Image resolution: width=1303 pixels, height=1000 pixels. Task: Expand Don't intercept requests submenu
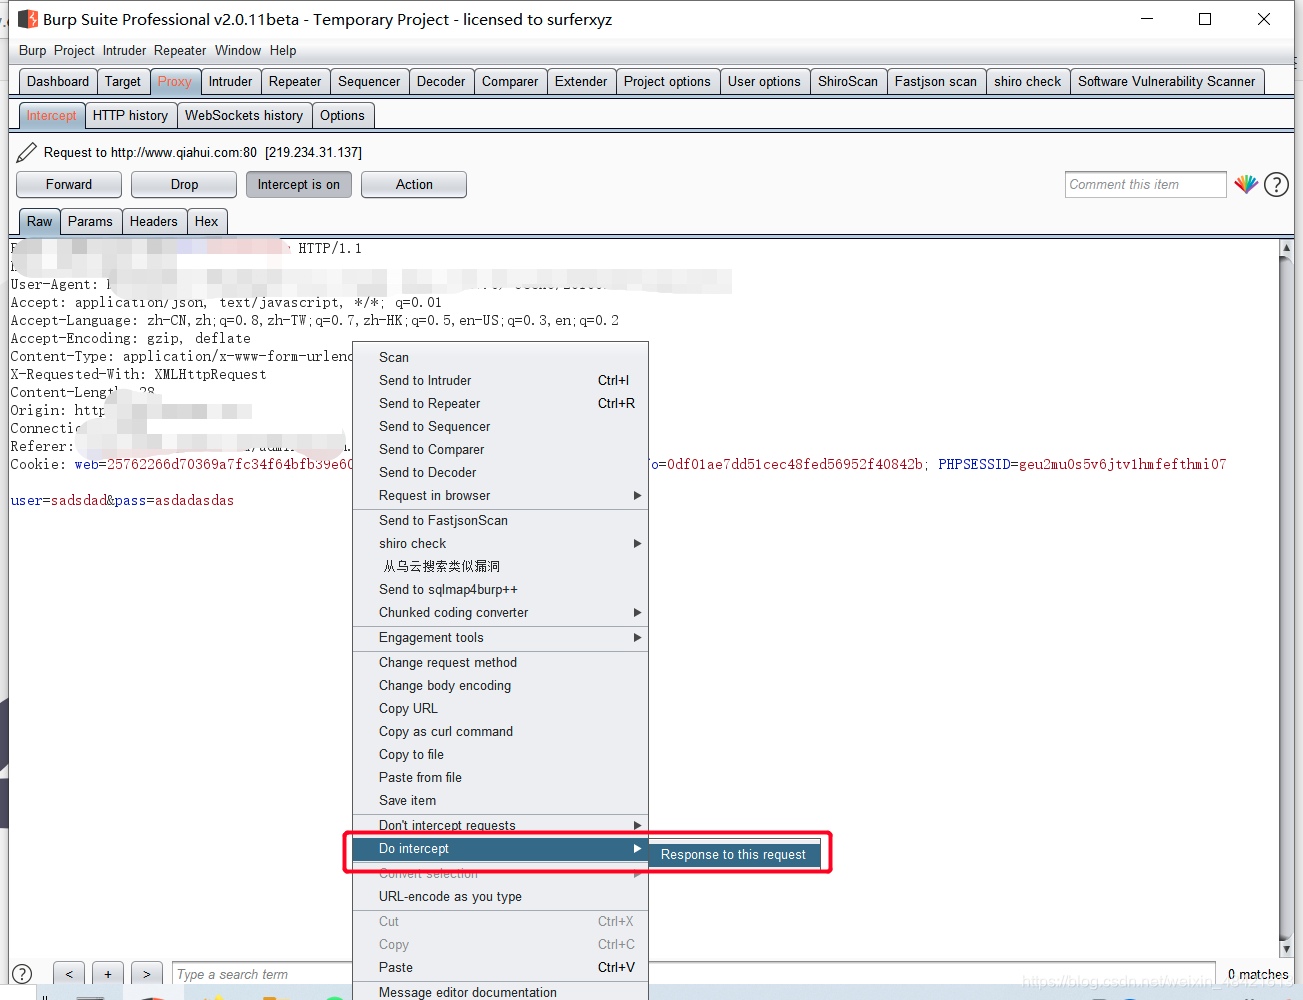point(500,824)
